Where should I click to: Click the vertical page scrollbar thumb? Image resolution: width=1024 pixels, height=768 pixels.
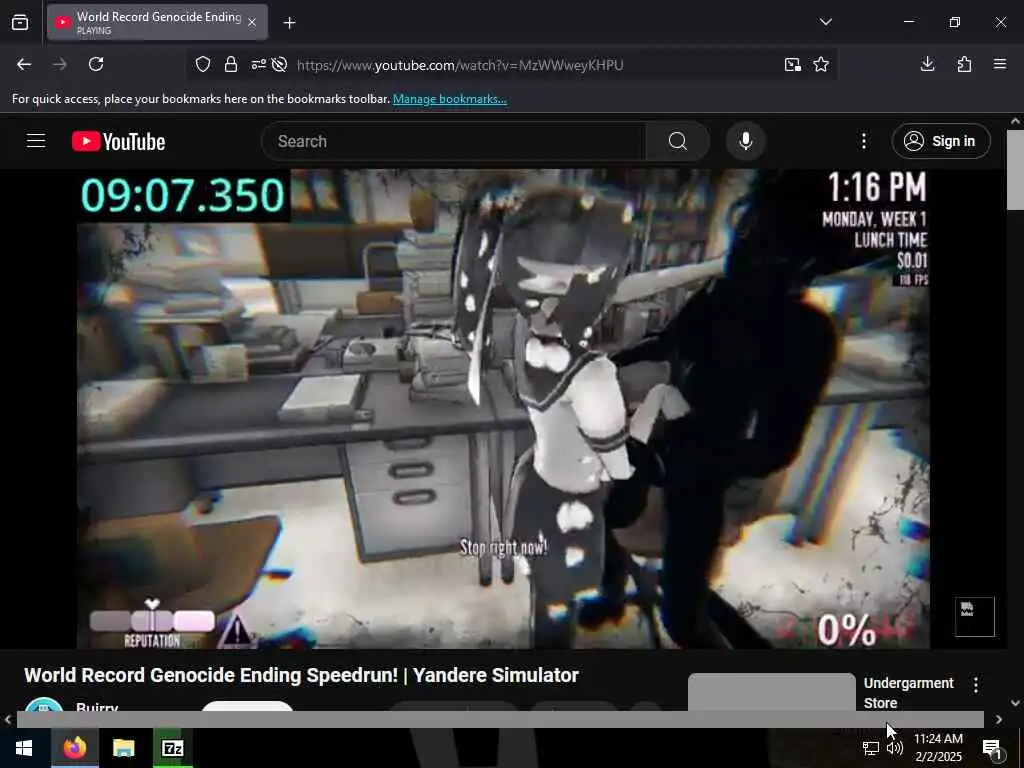point(1015,170)
